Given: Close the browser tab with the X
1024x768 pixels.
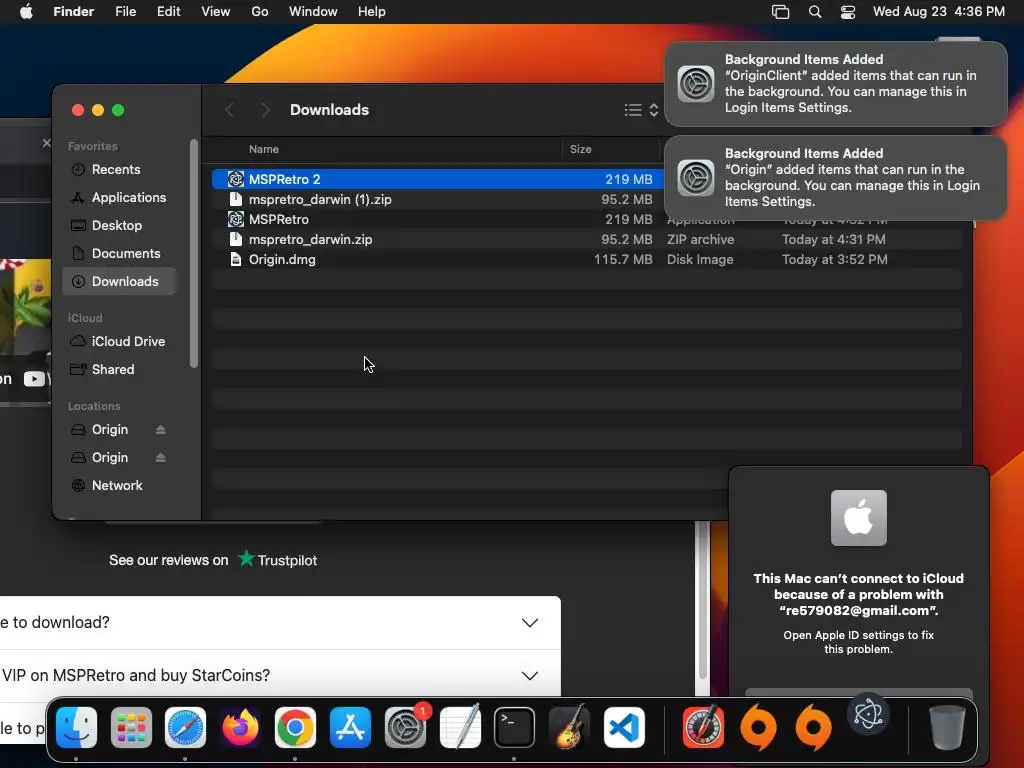Looking at the screenshot, I should 46,142.
